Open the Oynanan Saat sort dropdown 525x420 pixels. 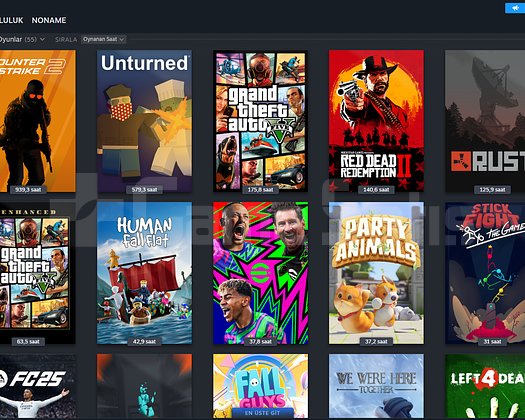(103, 39)
